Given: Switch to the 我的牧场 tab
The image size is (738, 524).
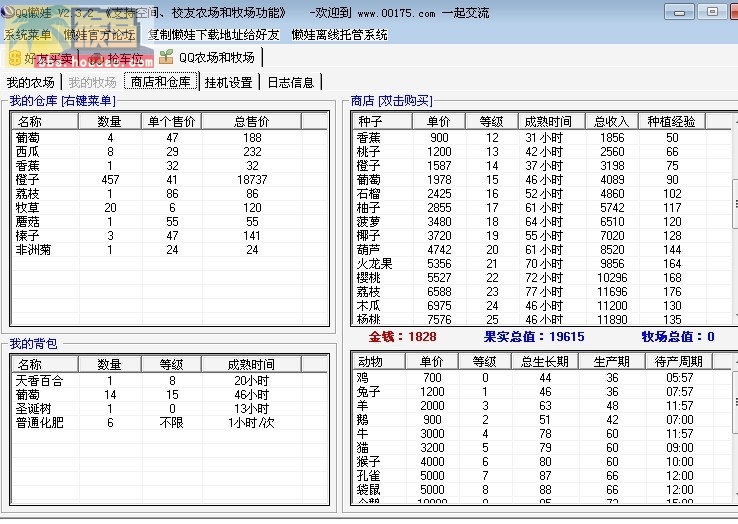Looking at the screenshot, I should coord(92,82).
